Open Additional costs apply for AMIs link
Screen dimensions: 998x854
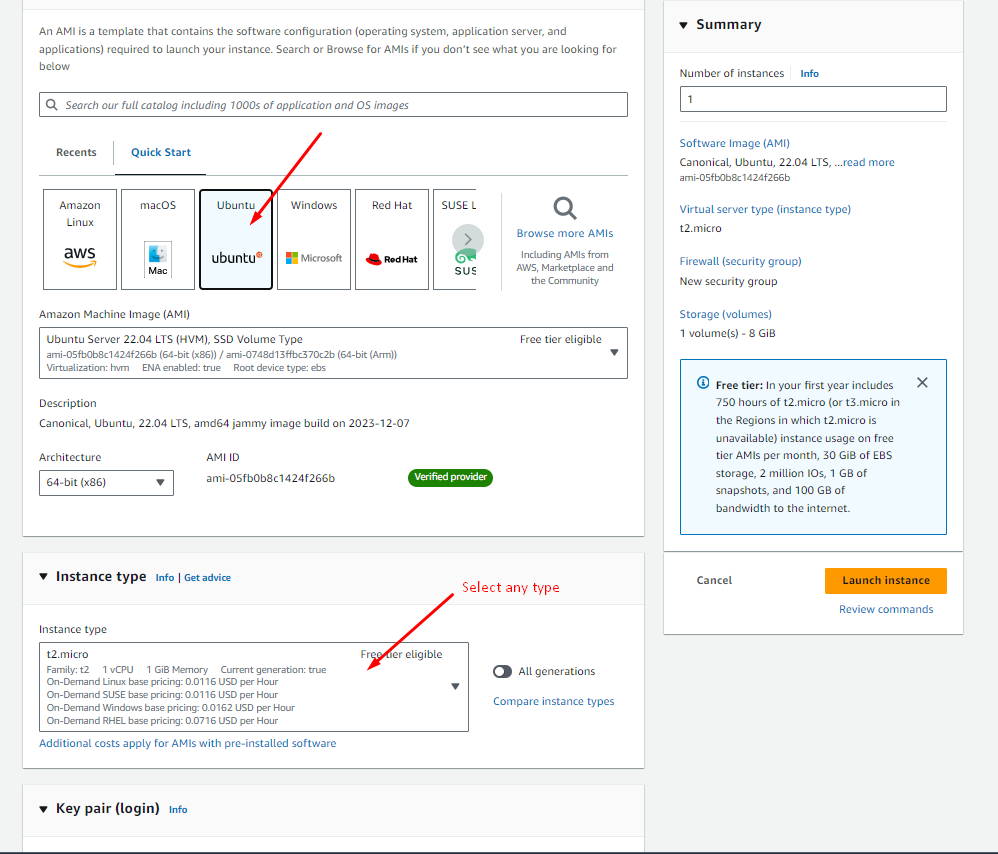tap(188, 743)
